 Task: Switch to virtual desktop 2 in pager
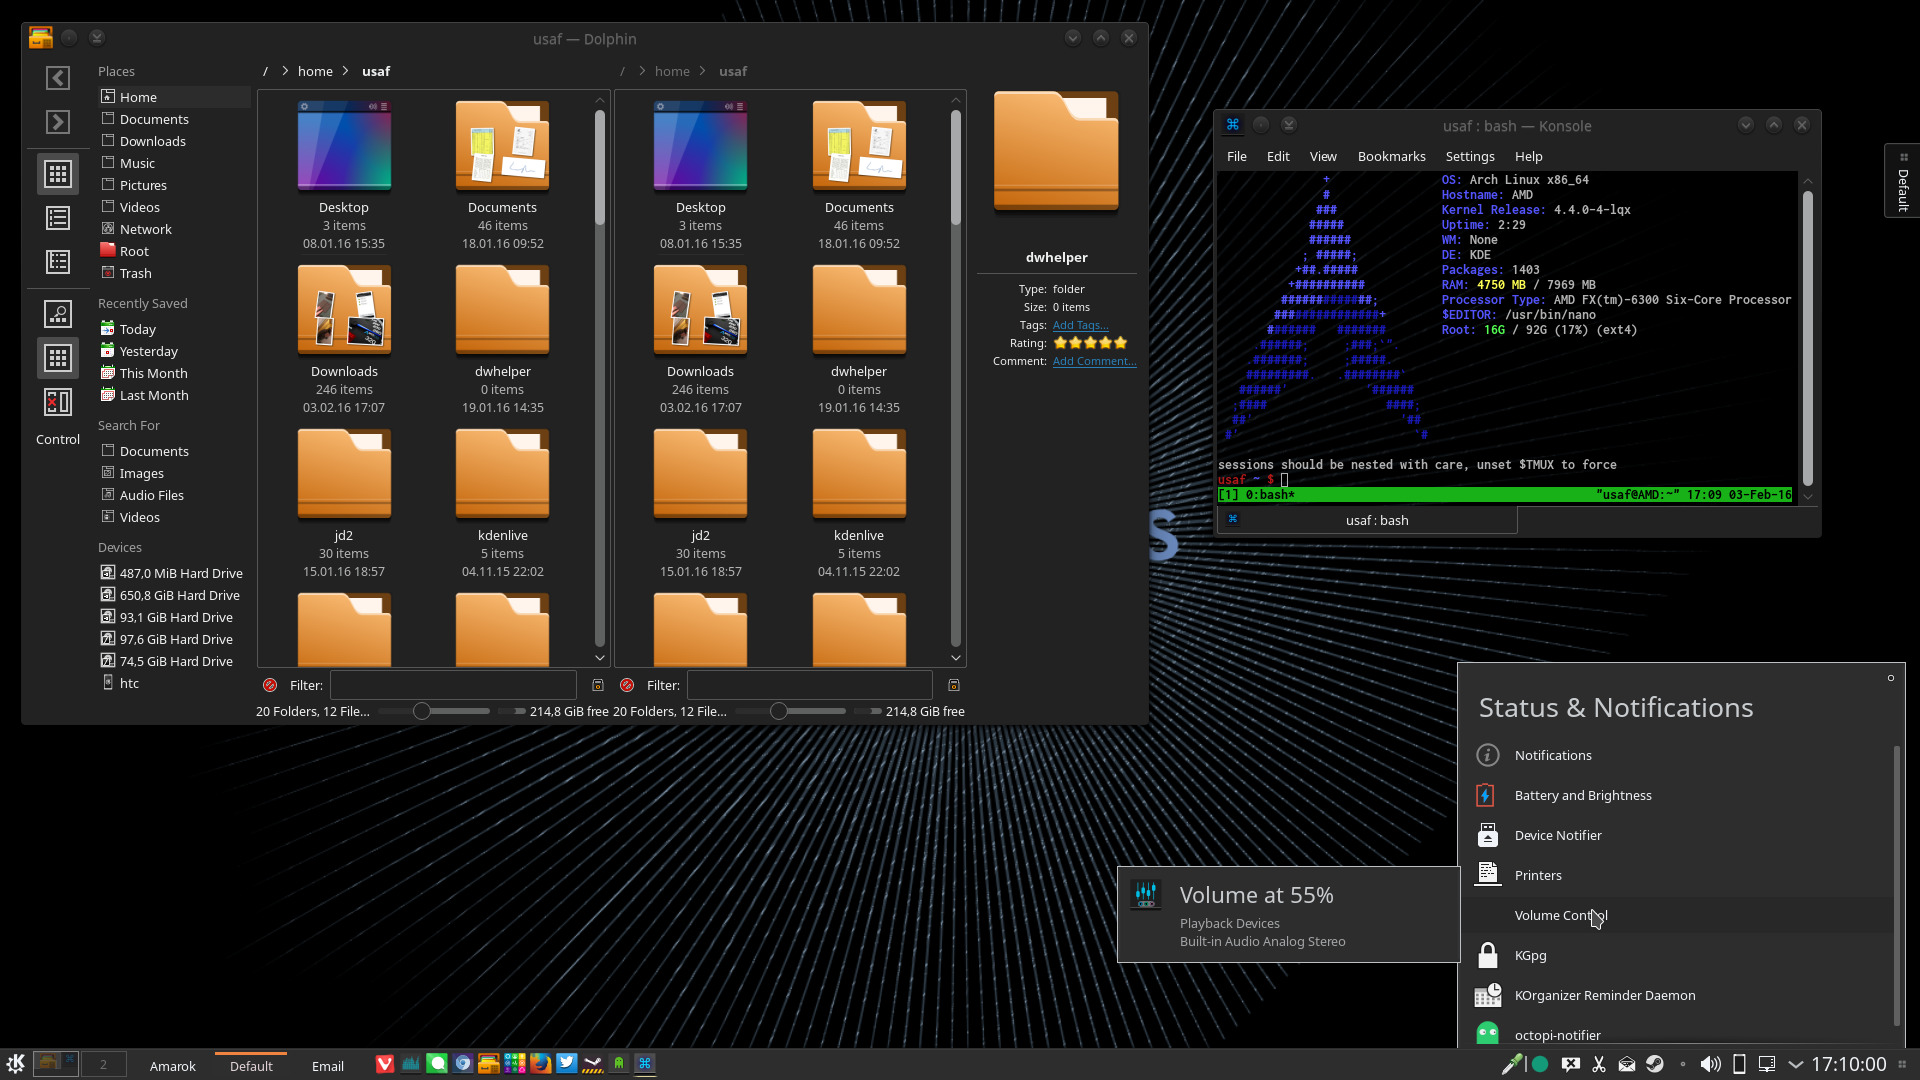coord(103,1064)
